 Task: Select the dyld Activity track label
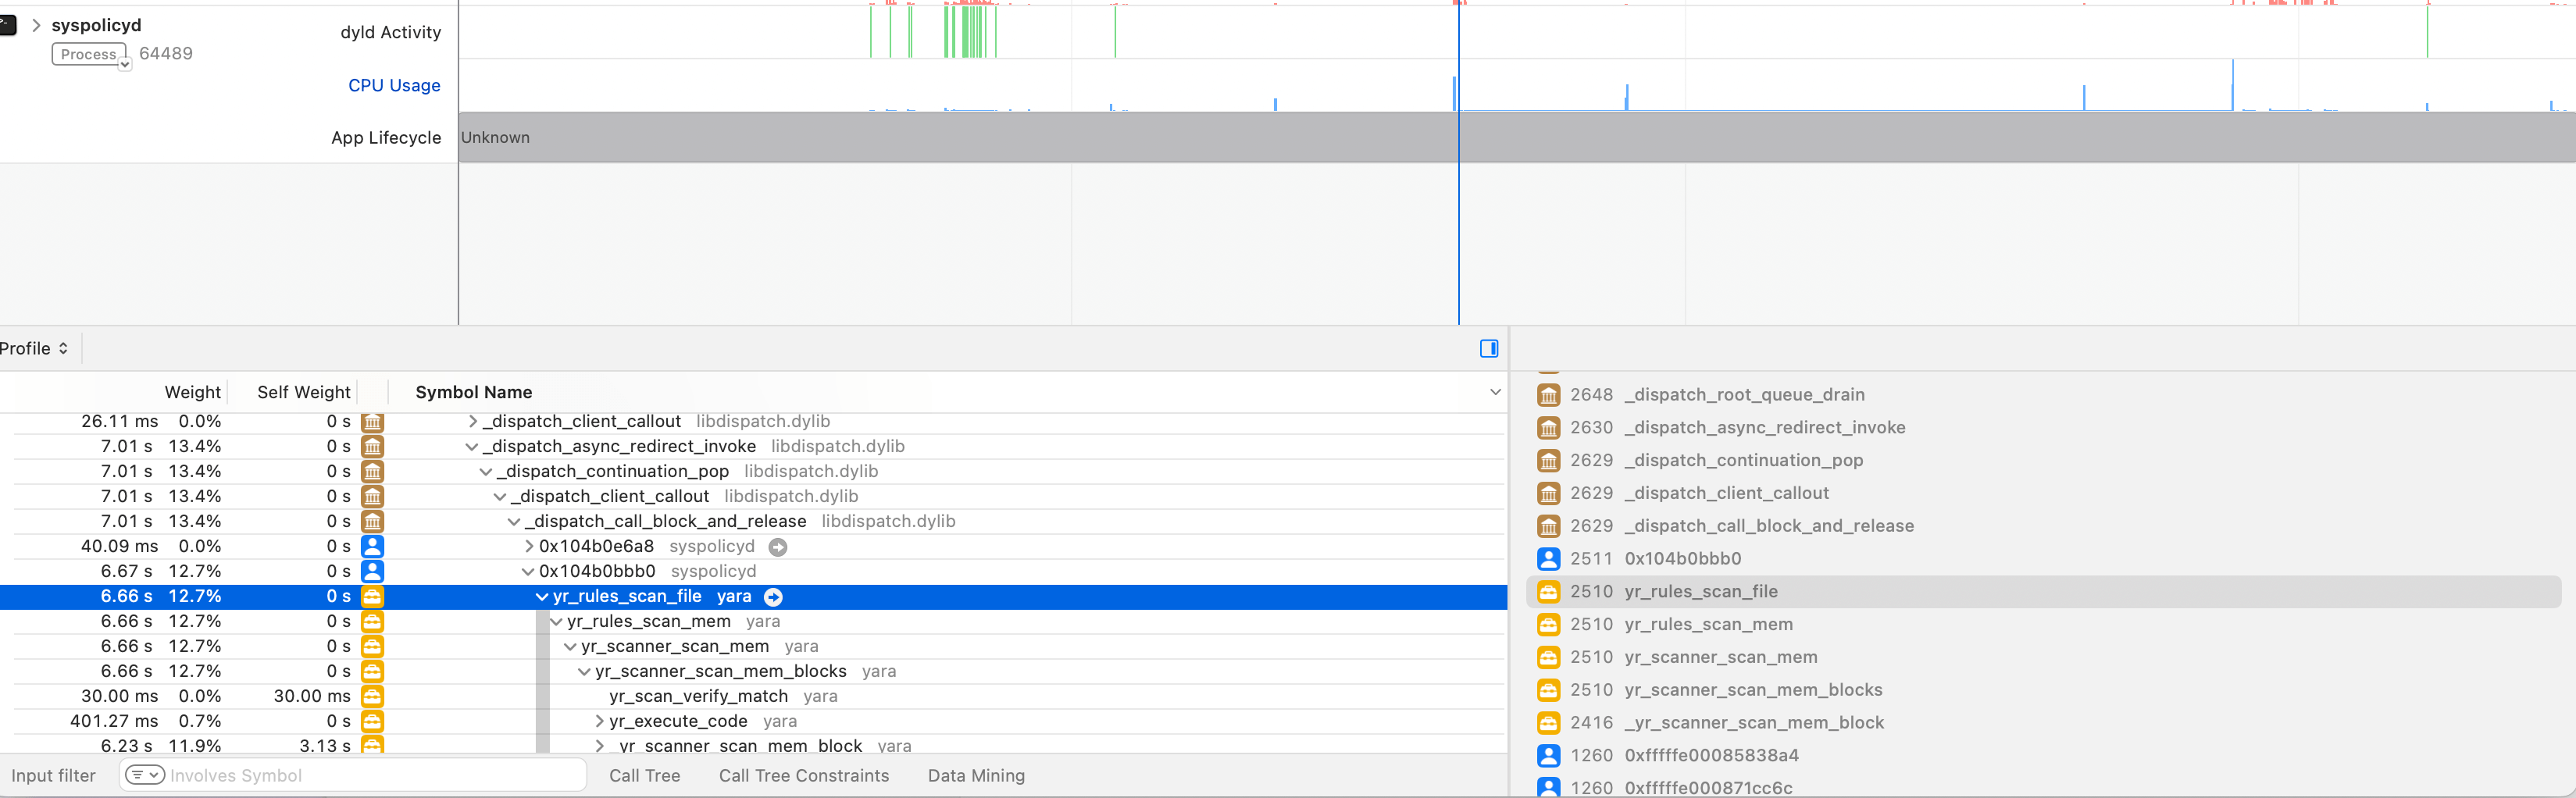tap(390, 32)
